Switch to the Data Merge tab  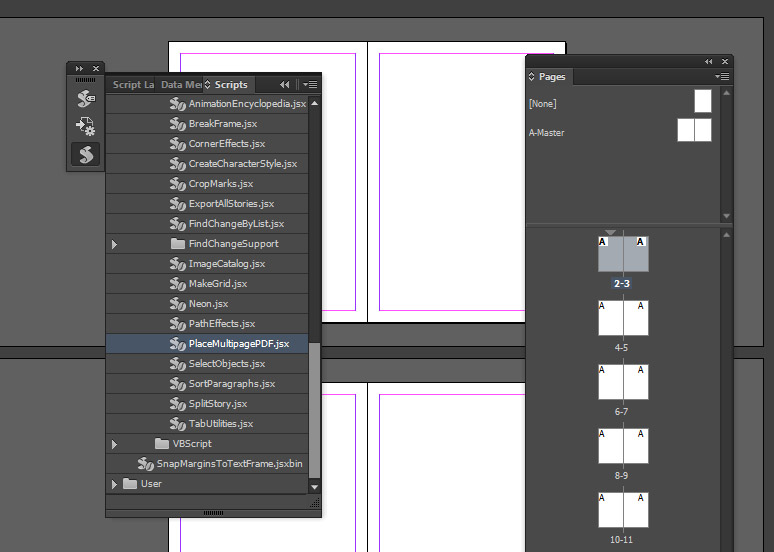[x=181, y=84]
